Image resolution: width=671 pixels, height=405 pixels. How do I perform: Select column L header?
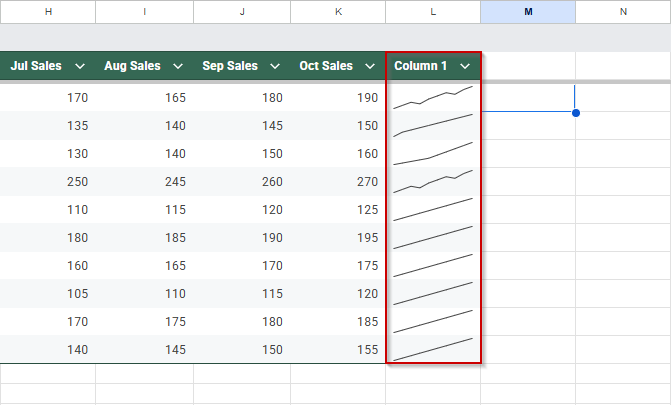click(x=433, y=12)
